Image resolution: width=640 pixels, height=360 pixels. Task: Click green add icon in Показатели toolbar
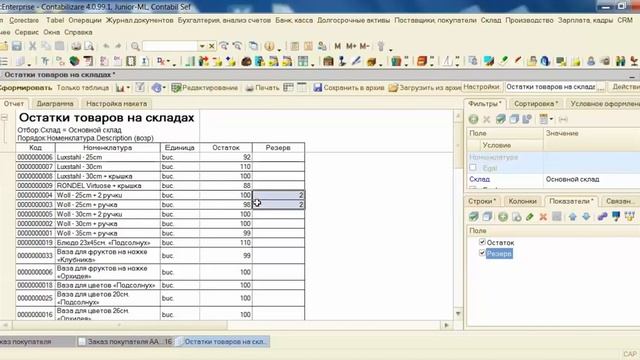pyautogui.click(x=503, y=217)
